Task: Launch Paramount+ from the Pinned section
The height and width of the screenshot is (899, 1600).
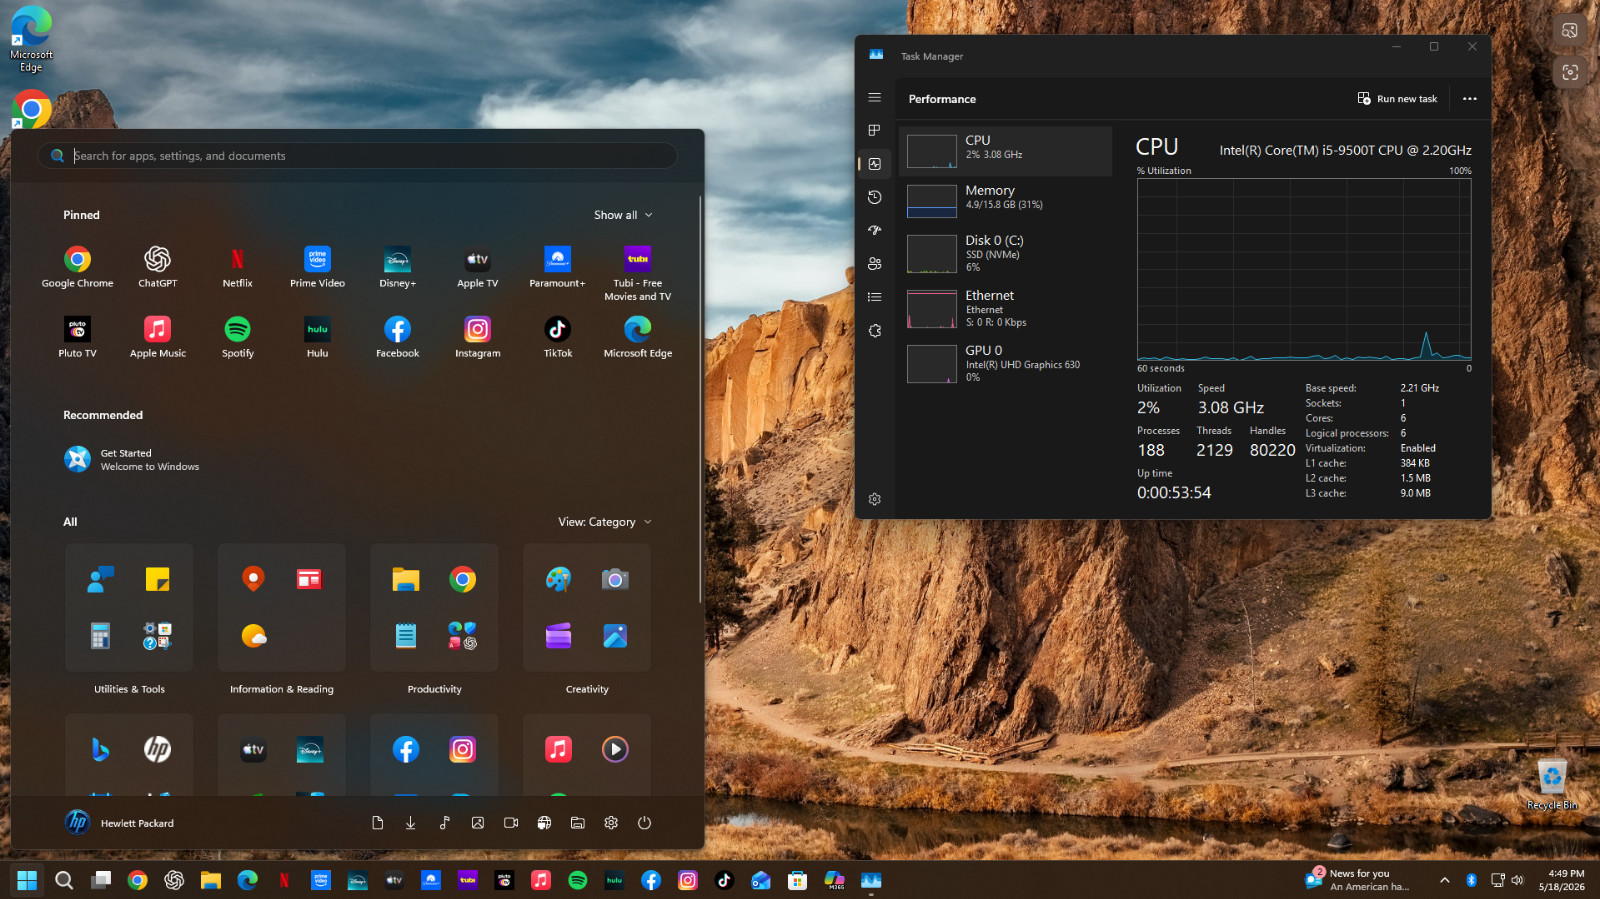Action: coord(557,267)
